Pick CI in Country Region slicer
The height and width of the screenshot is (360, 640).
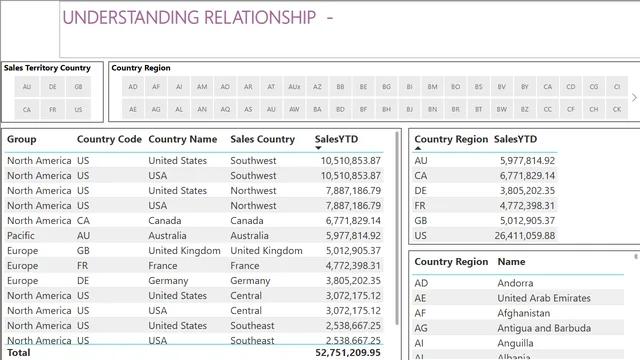[x=617, y=87]
